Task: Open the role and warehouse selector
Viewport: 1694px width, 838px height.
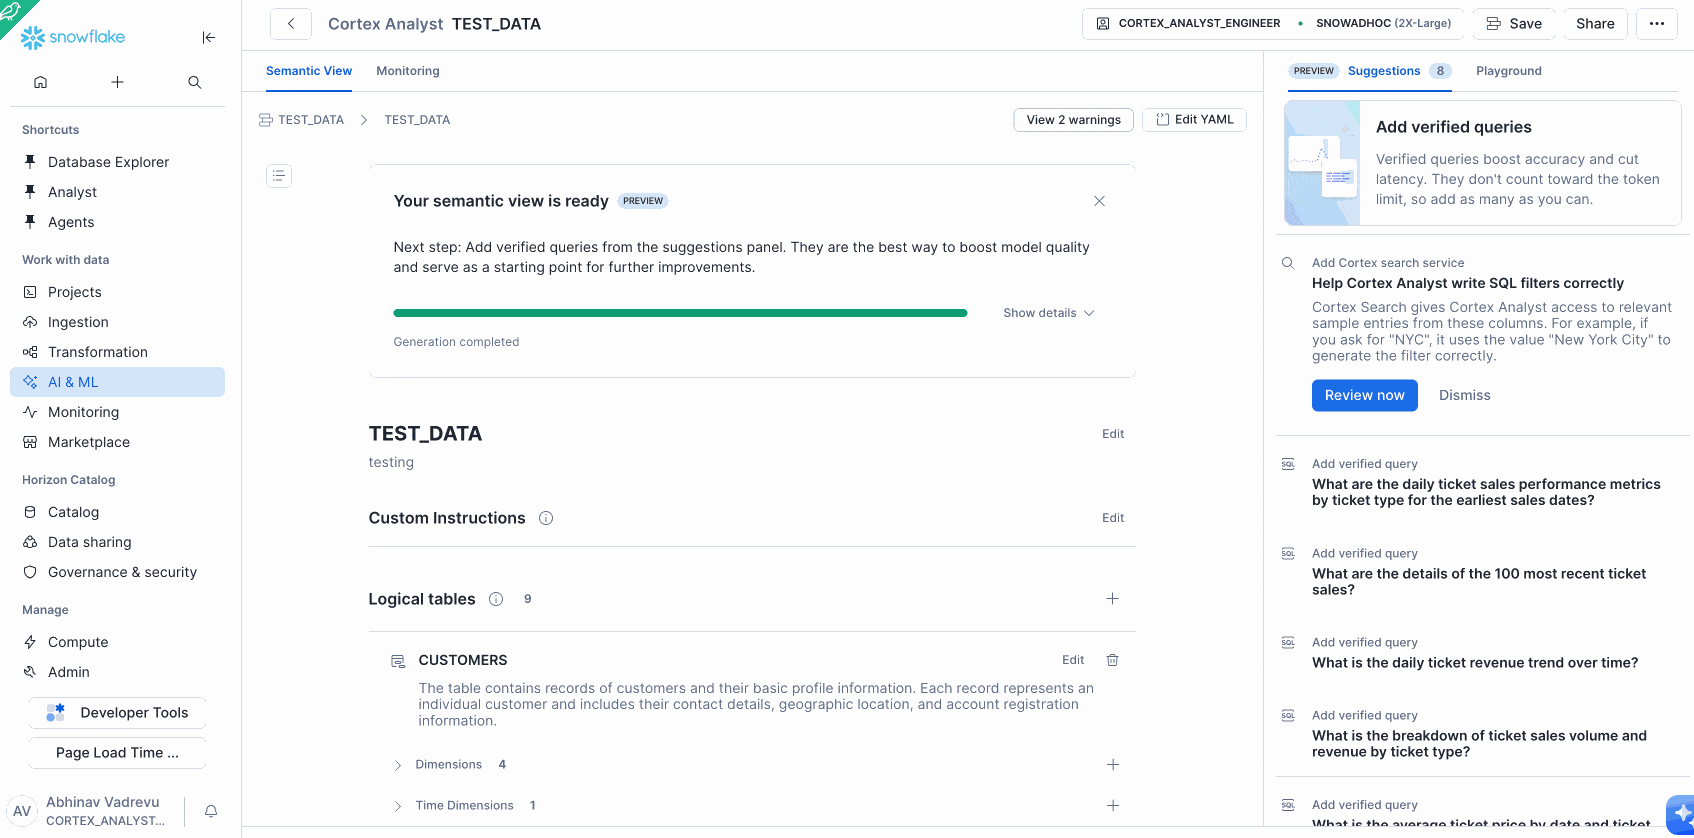Action: [1272, 24]
